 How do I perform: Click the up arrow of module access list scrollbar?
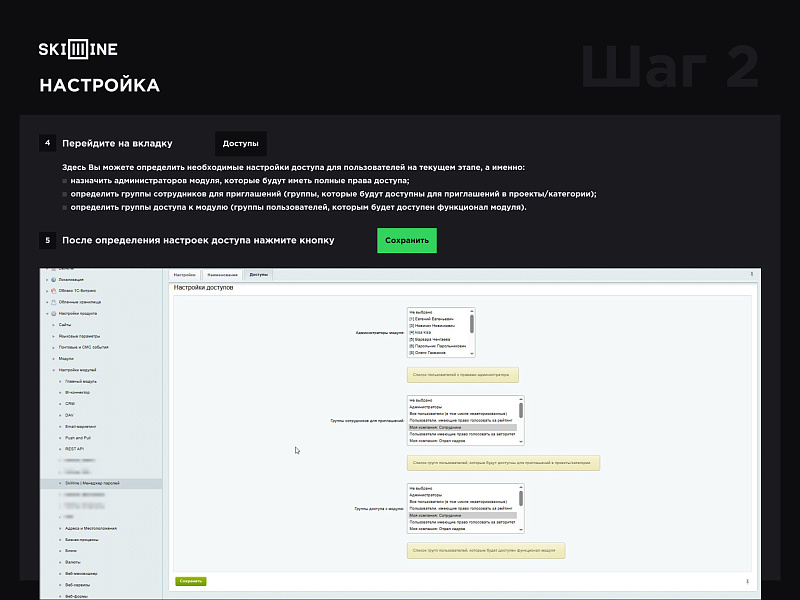(521, 487)
